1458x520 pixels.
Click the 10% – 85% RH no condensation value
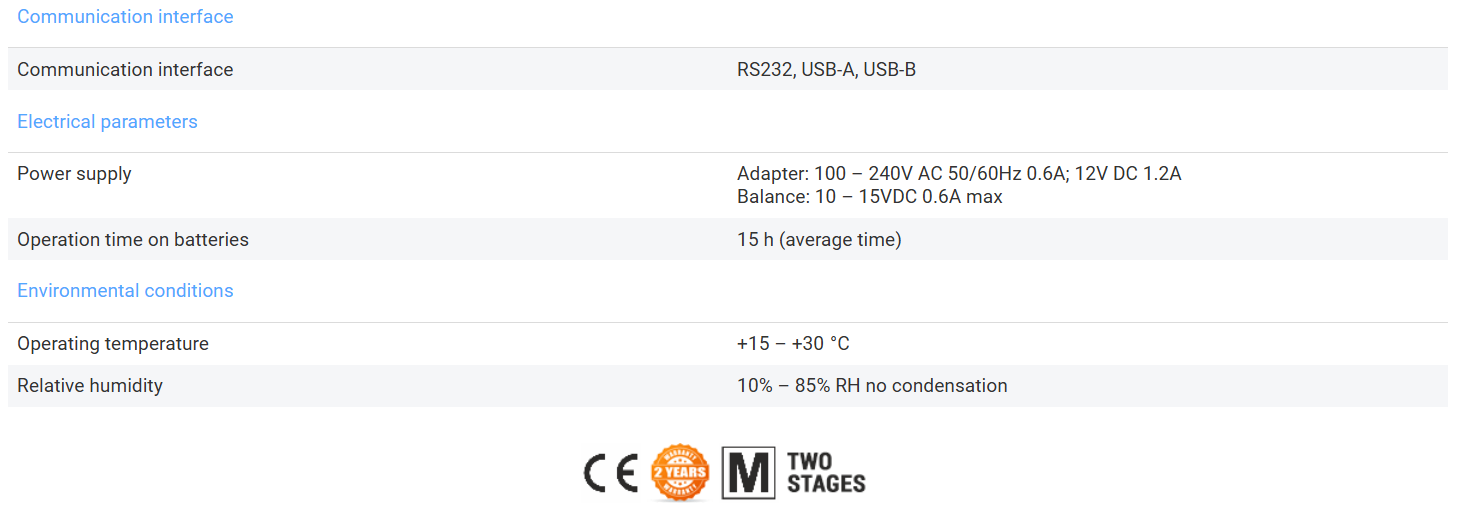[x=872, y=386]
